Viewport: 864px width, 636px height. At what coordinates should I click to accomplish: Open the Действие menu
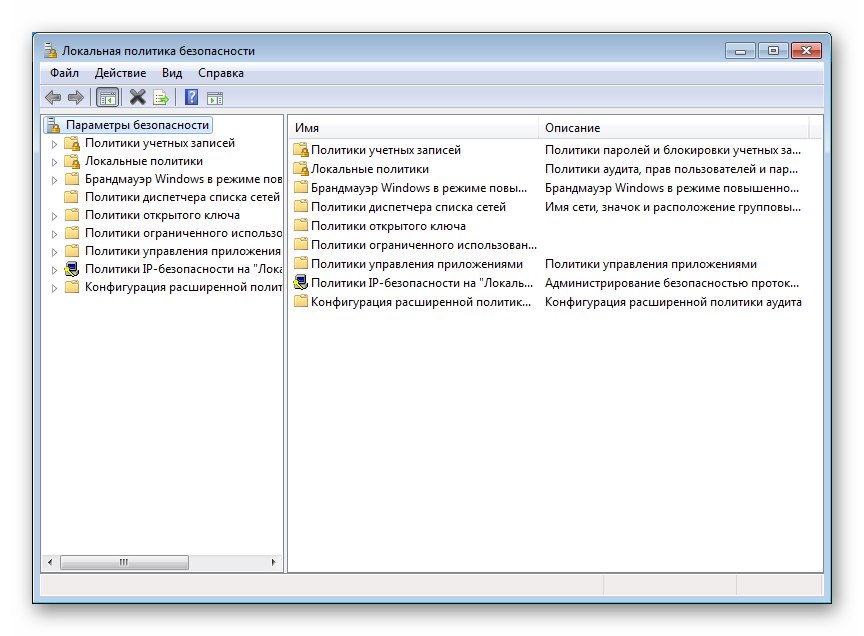click(120, 73)
